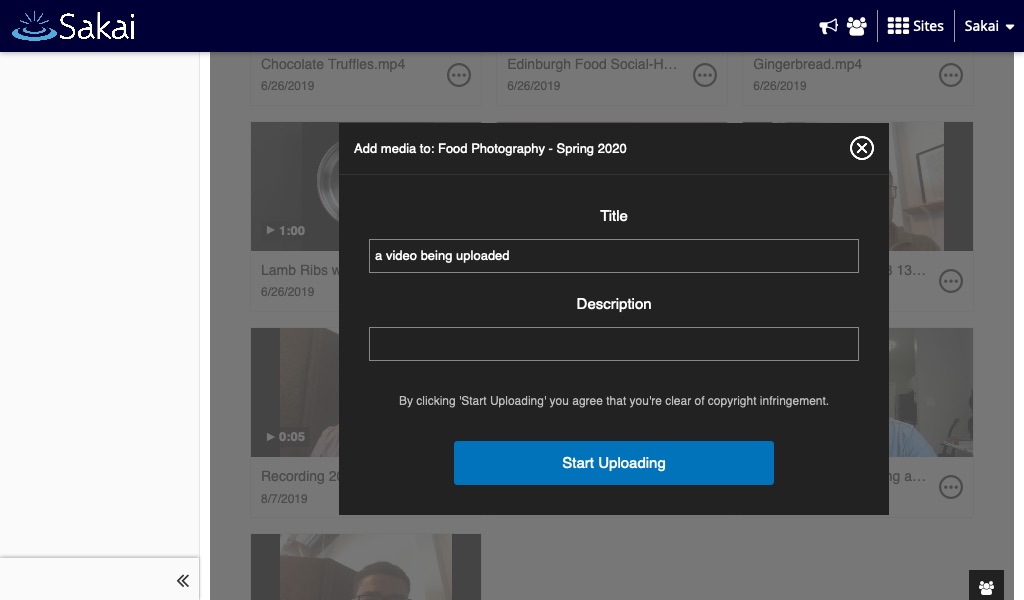Screen dimensions: 1024x600
Task: Expand the Sakai user dropdown
Action: pos(989,26)
